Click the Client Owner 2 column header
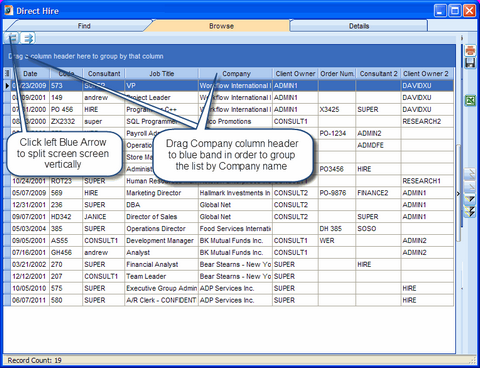480x368 pixels. tap(427, 74)
